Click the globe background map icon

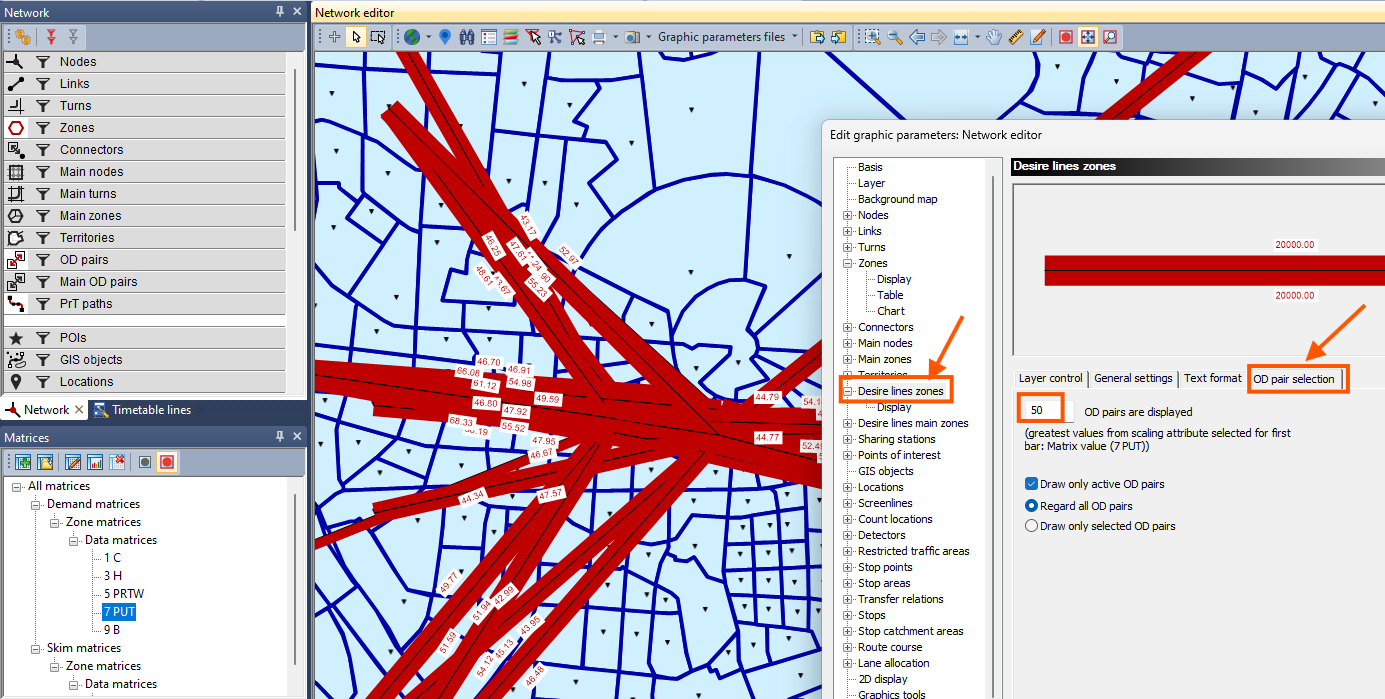pos(411,37)
